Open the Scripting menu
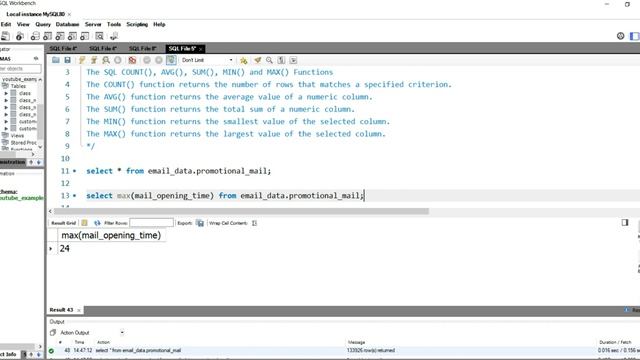Viewport: 640px width, 360px height. 137,24
